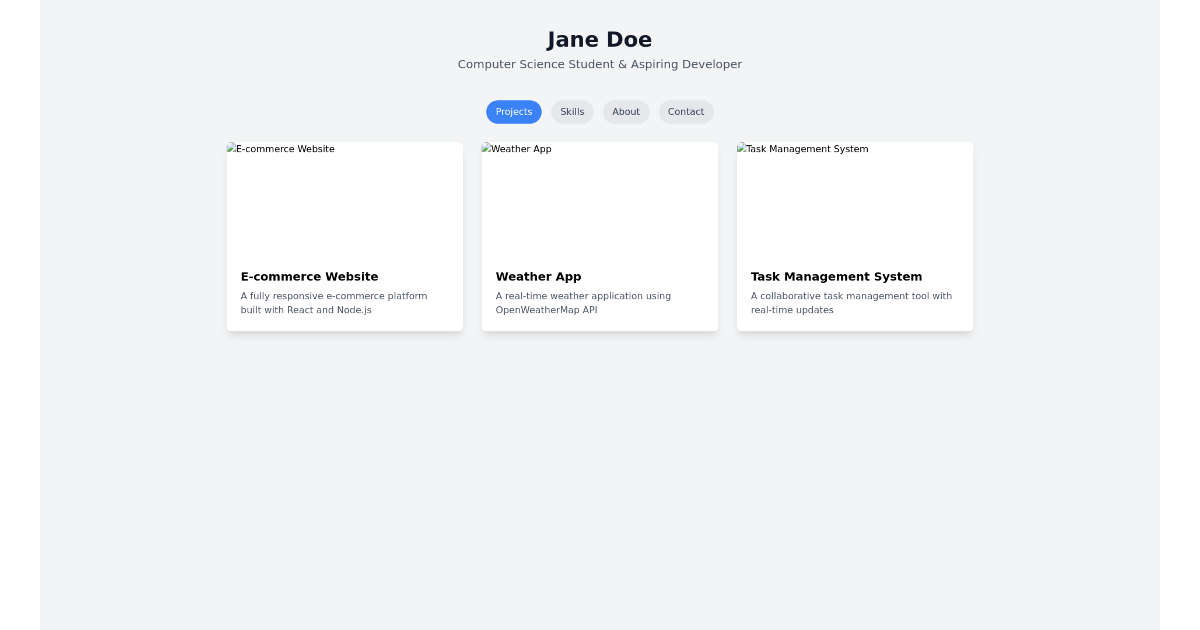Click the Task Management System heading
This screenshot has height=630, width=1200.
[x=836, y=277]
